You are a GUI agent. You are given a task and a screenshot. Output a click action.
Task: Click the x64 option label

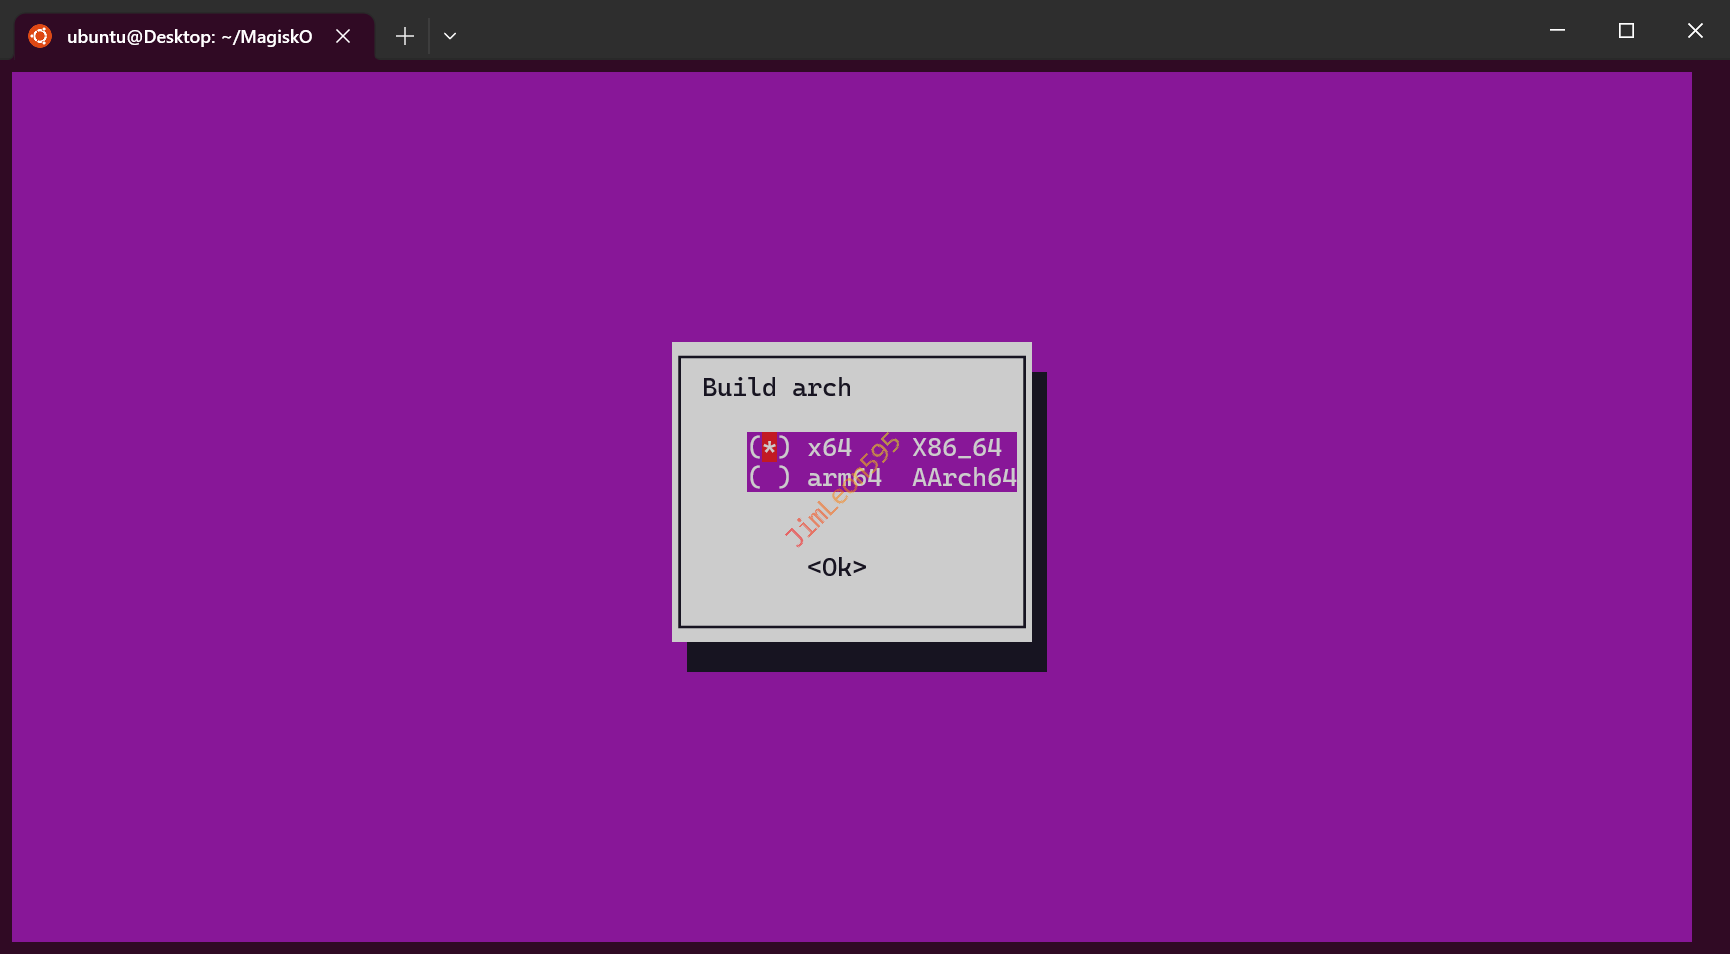[829, 447]
